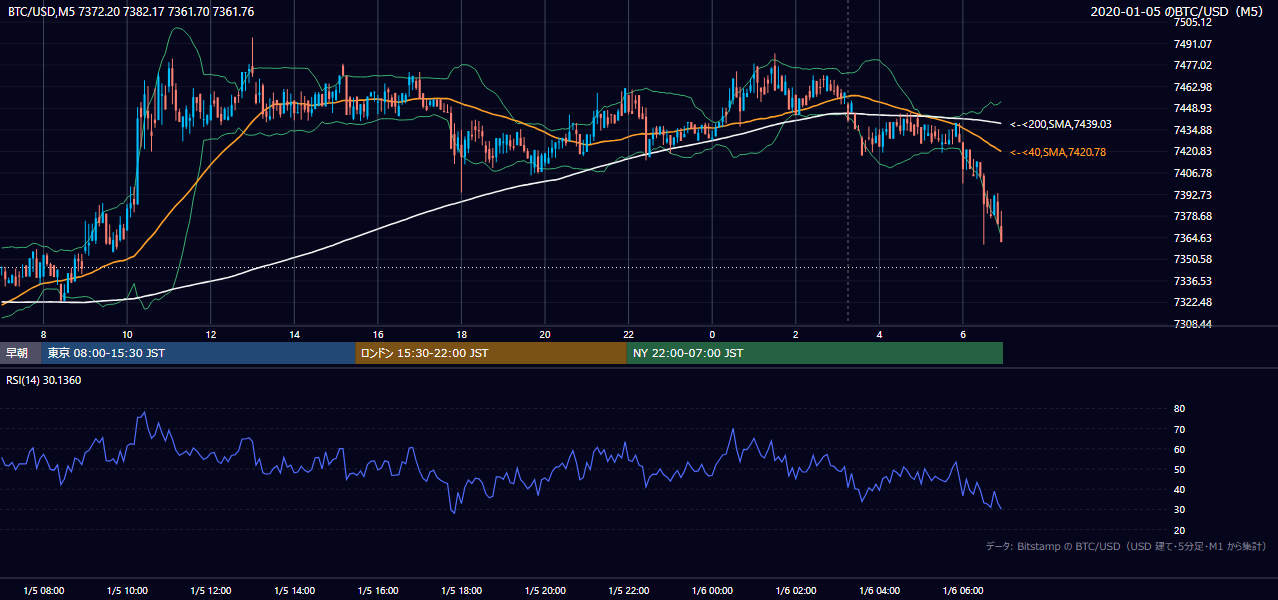
Task: Click the bottom time label 1/5 16:00
Action: [x=377, y=591]
